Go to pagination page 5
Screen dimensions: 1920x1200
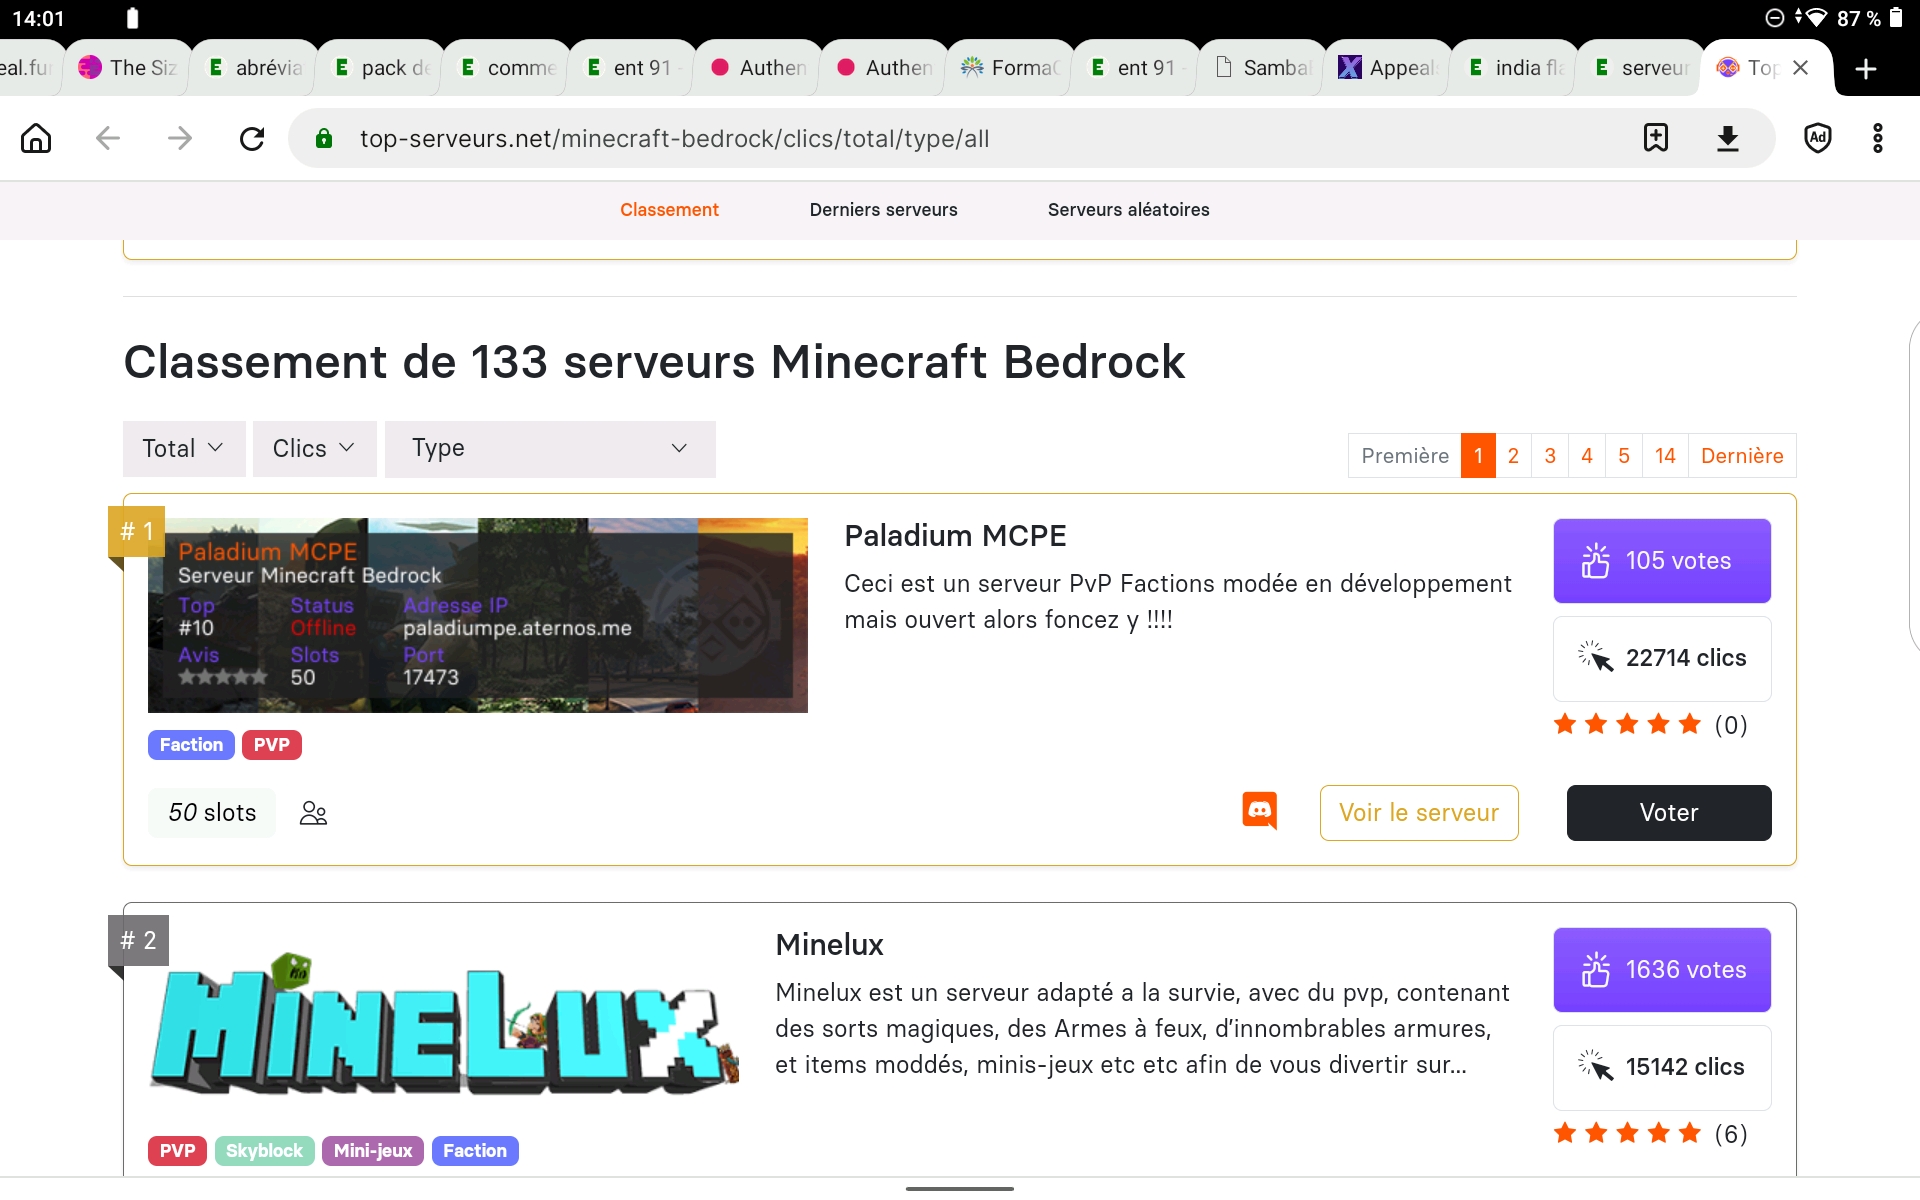(x=1624, y=456)
